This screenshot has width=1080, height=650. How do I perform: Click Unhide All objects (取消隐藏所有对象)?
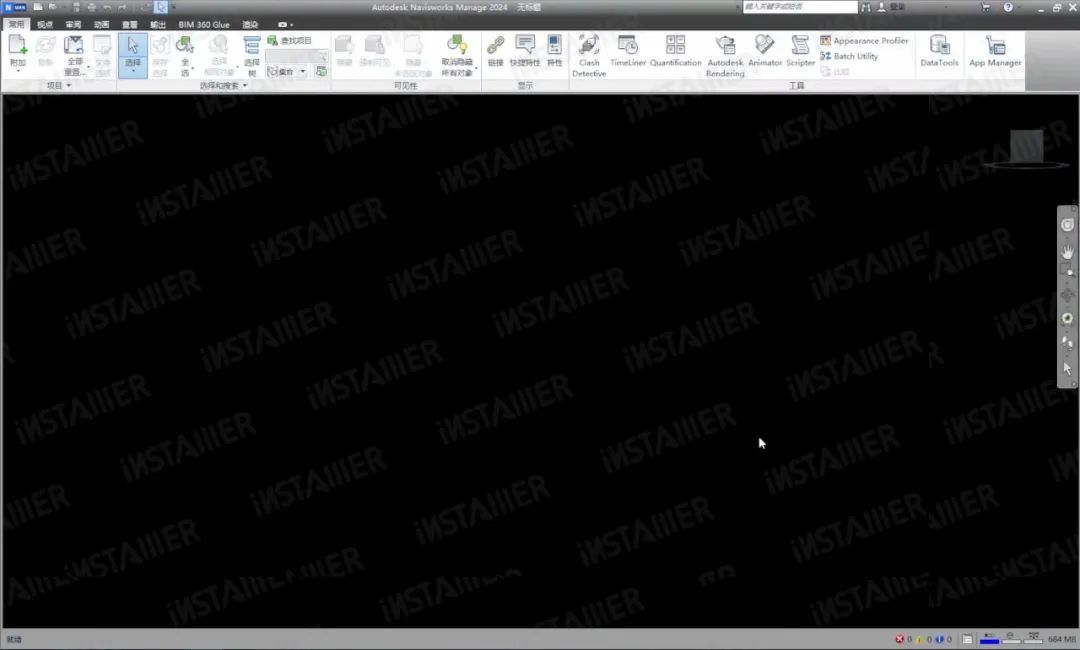click(457, 55)
